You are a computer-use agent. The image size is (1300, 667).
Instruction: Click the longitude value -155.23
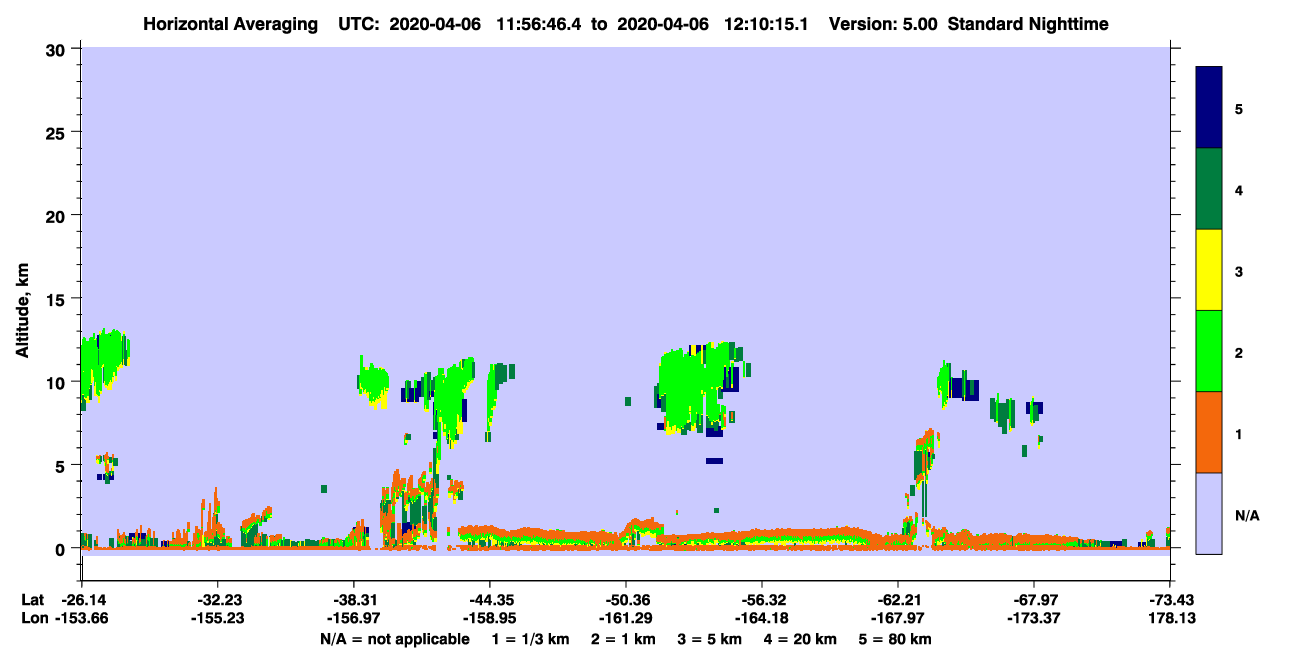[x=217, y=619]
